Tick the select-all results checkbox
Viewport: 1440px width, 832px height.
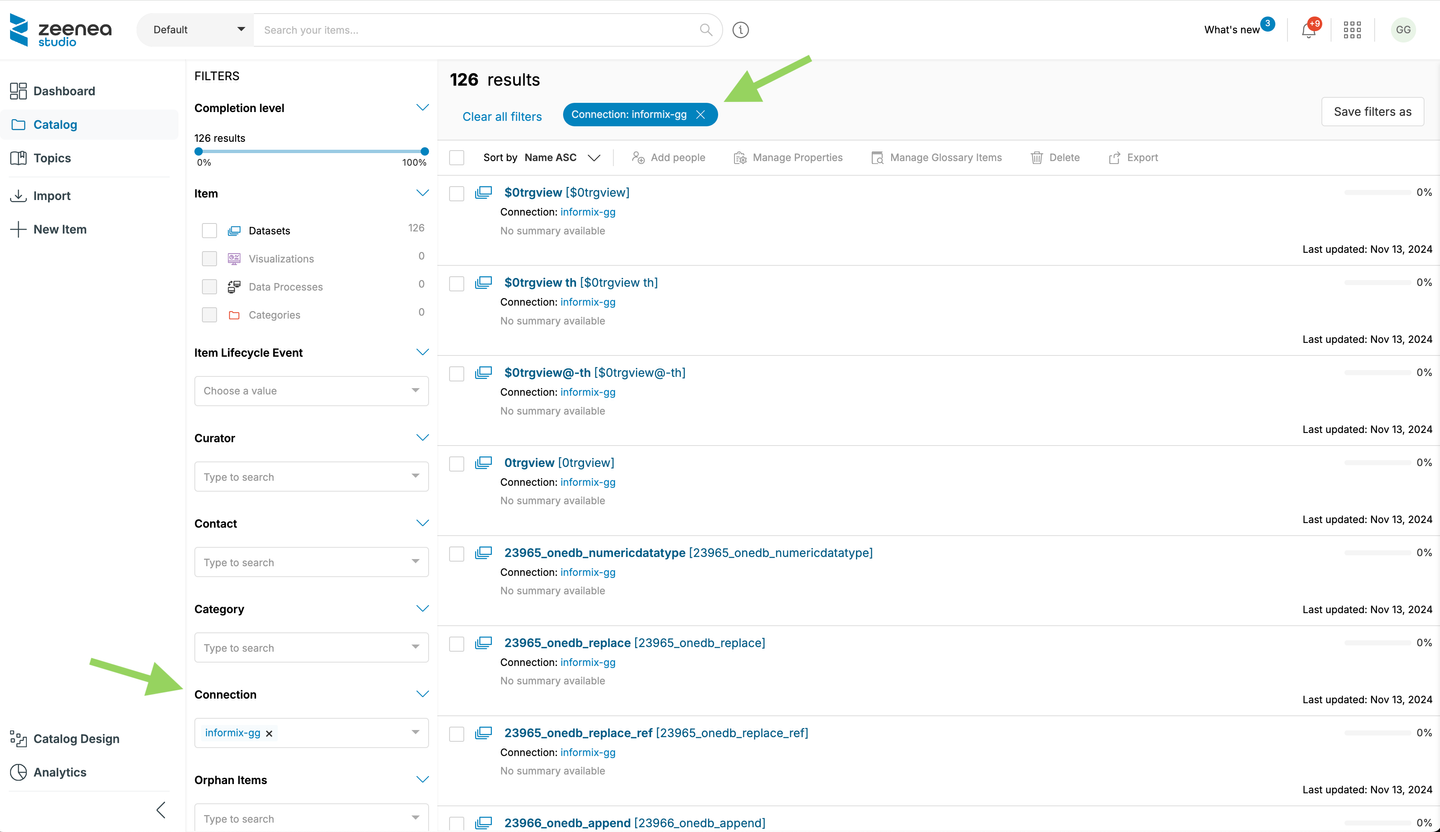coord(457,158)
